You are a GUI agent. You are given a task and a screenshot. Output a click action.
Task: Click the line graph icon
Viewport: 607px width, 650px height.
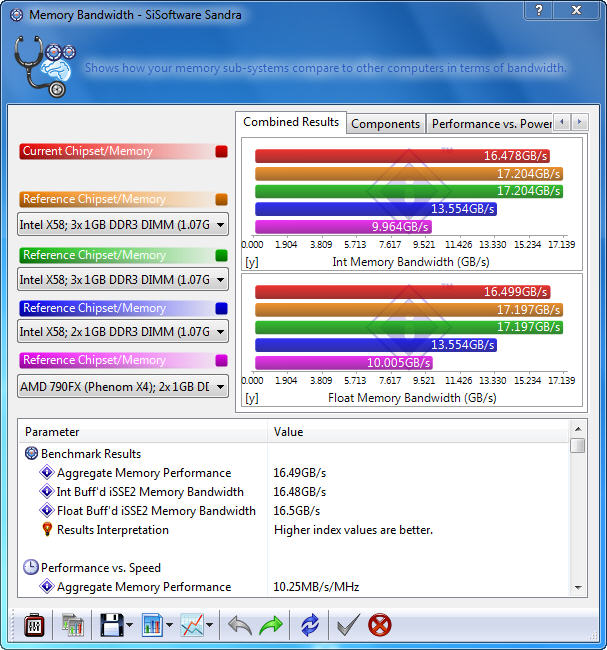coord(192,625)
